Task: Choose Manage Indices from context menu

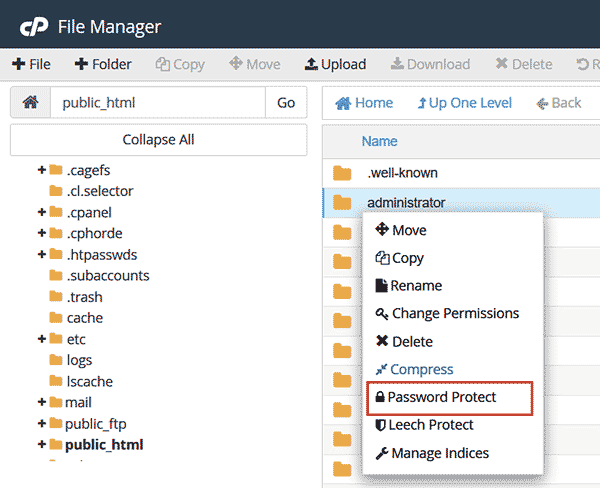Action: point(432,453)
